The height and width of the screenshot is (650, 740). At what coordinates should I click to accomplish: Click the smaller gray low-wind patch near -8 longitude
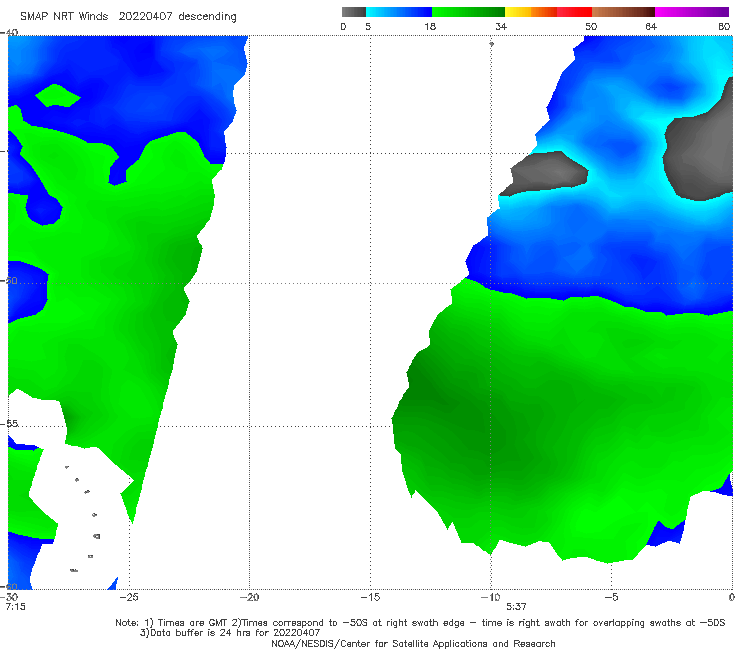point(545,173)
